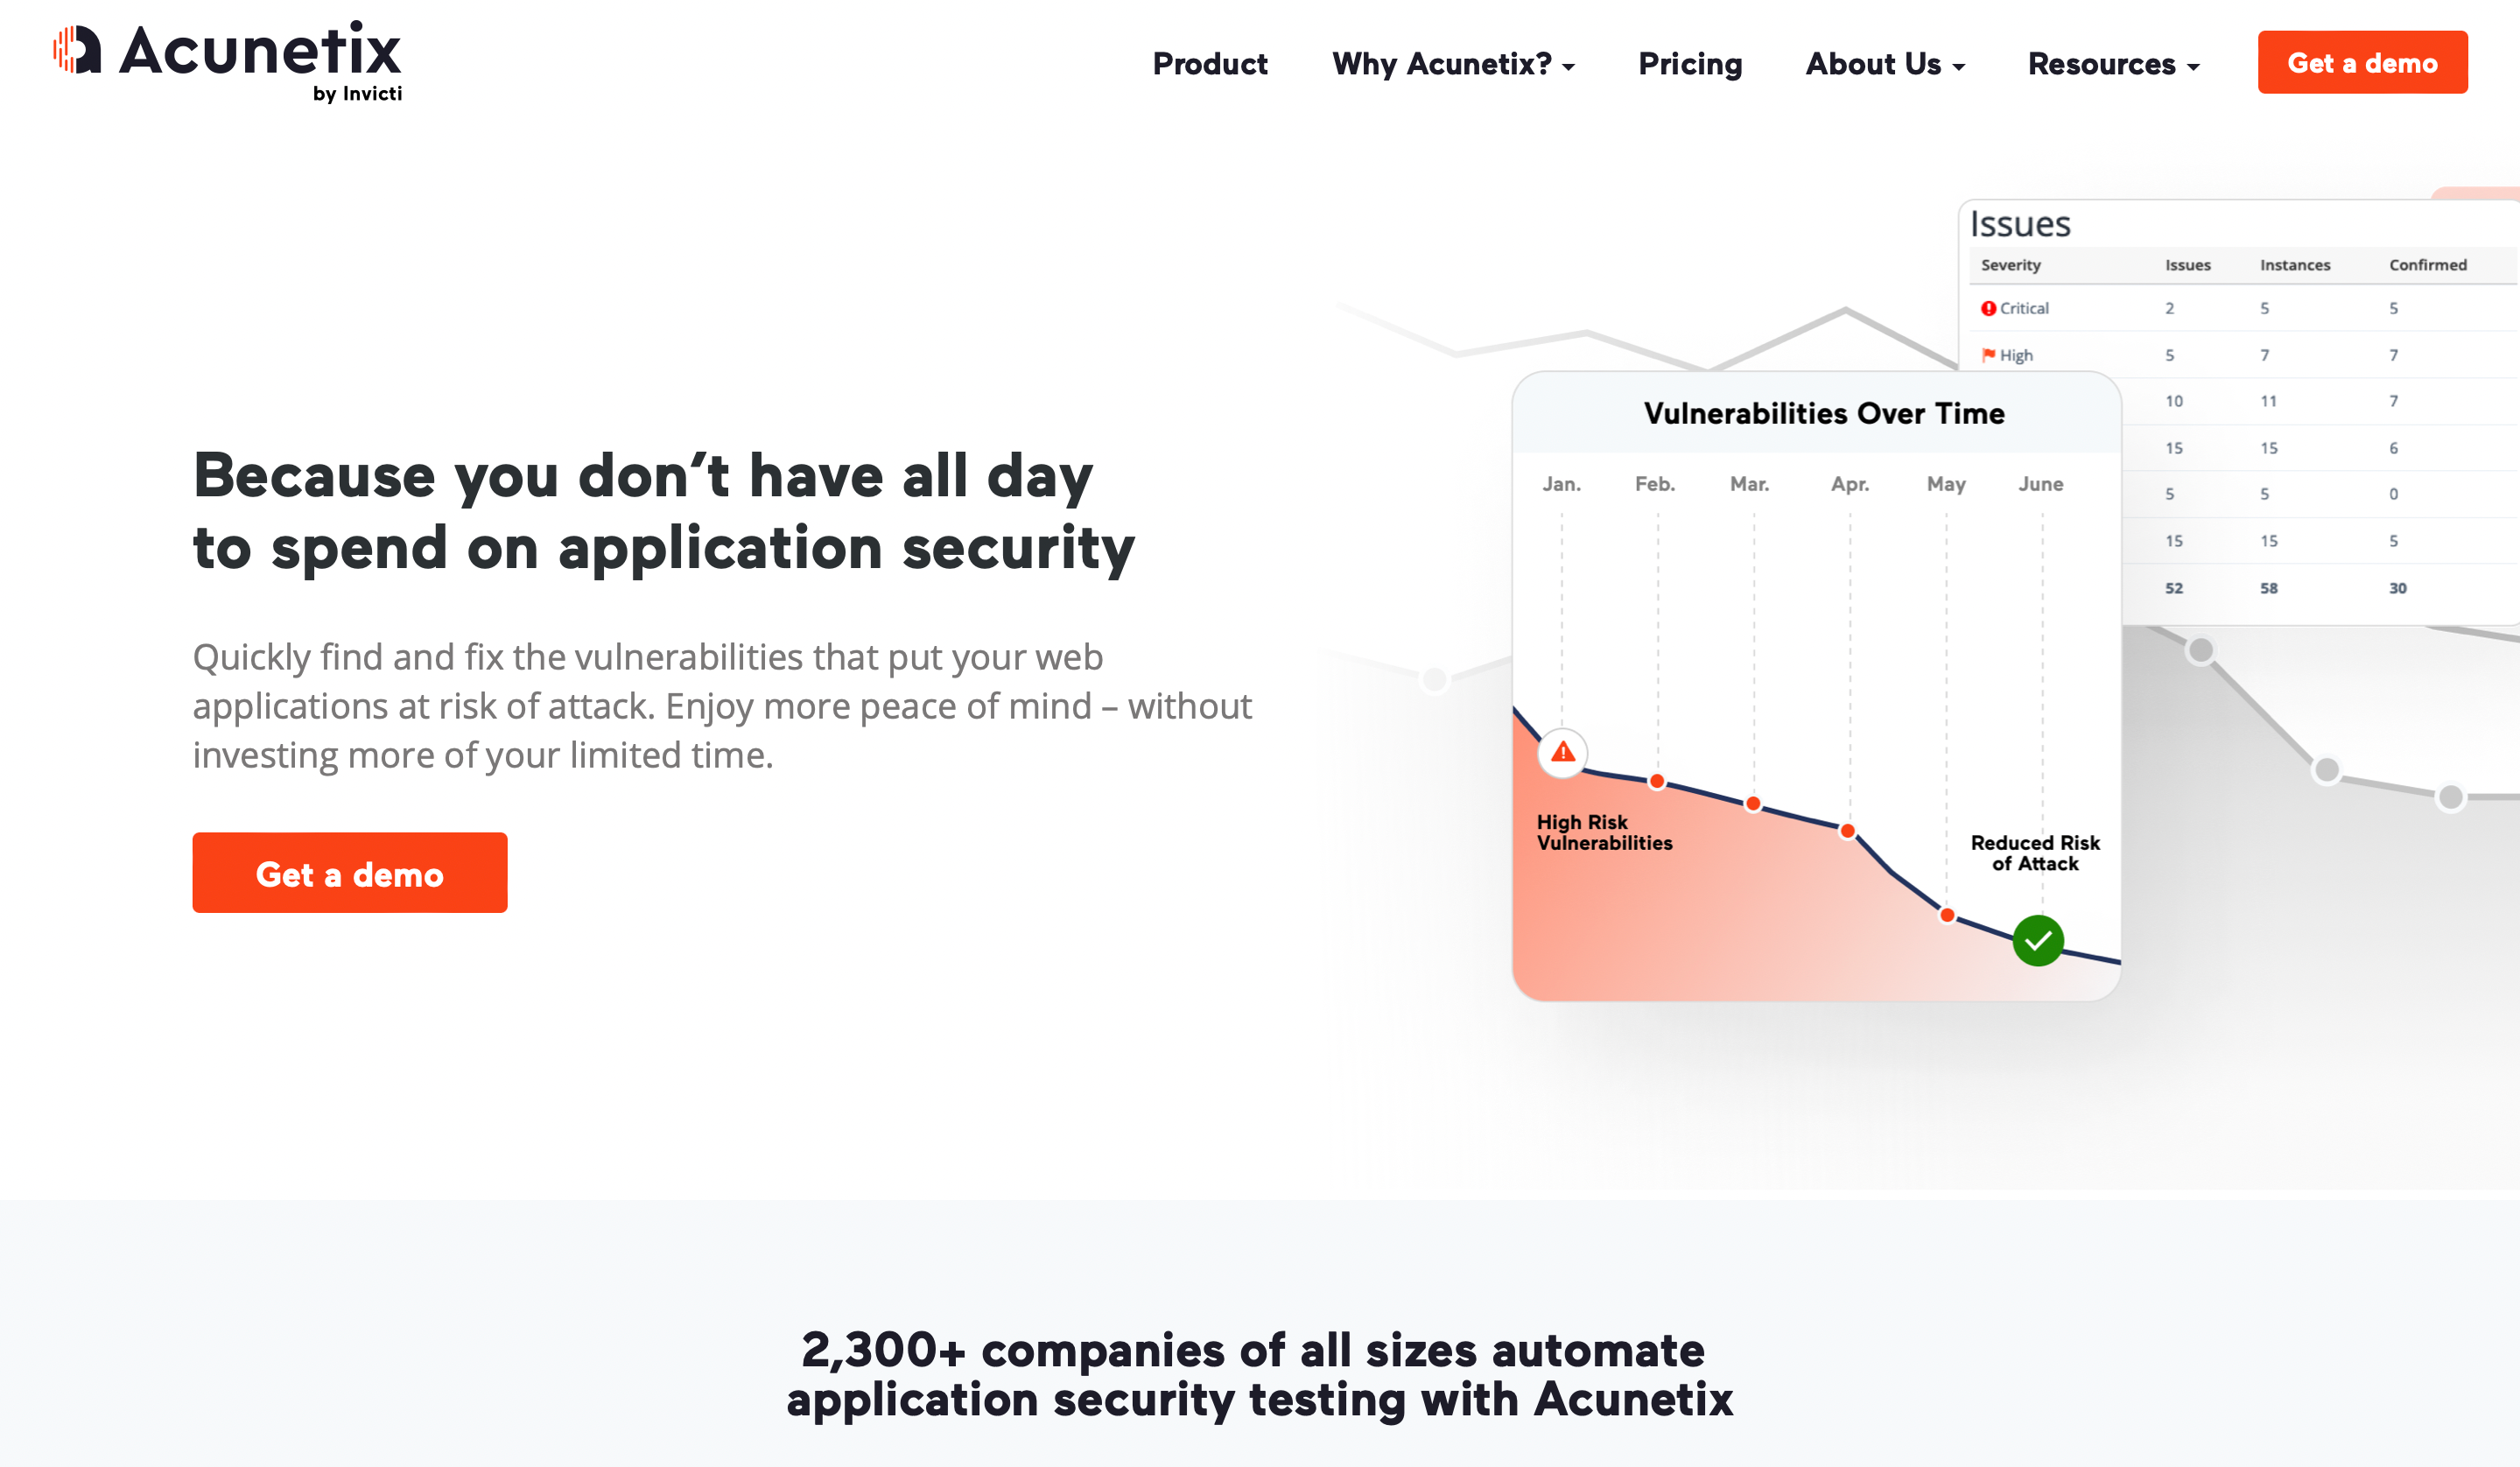Click the Vulnerabilities Over Time chart title
Image resolution: width=2520 pixels, height=1467 pixels.
point(1824,414)
